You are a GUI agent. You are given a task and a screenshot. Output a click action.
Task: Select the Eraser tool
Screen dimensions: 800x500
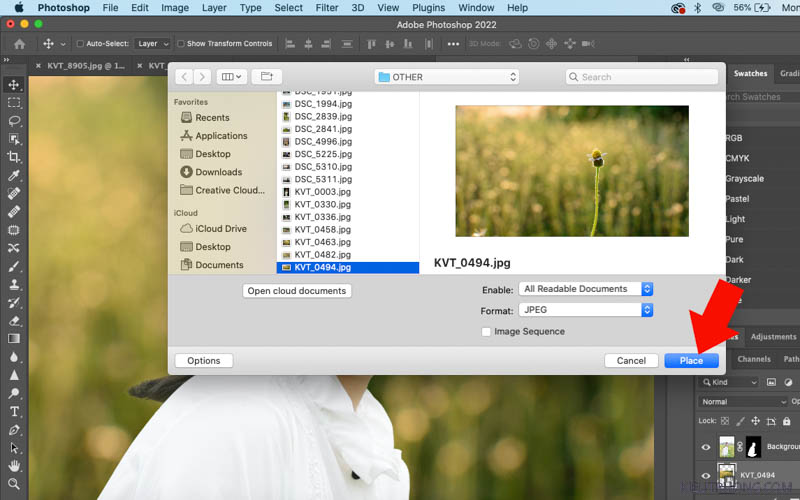(14, 321)
